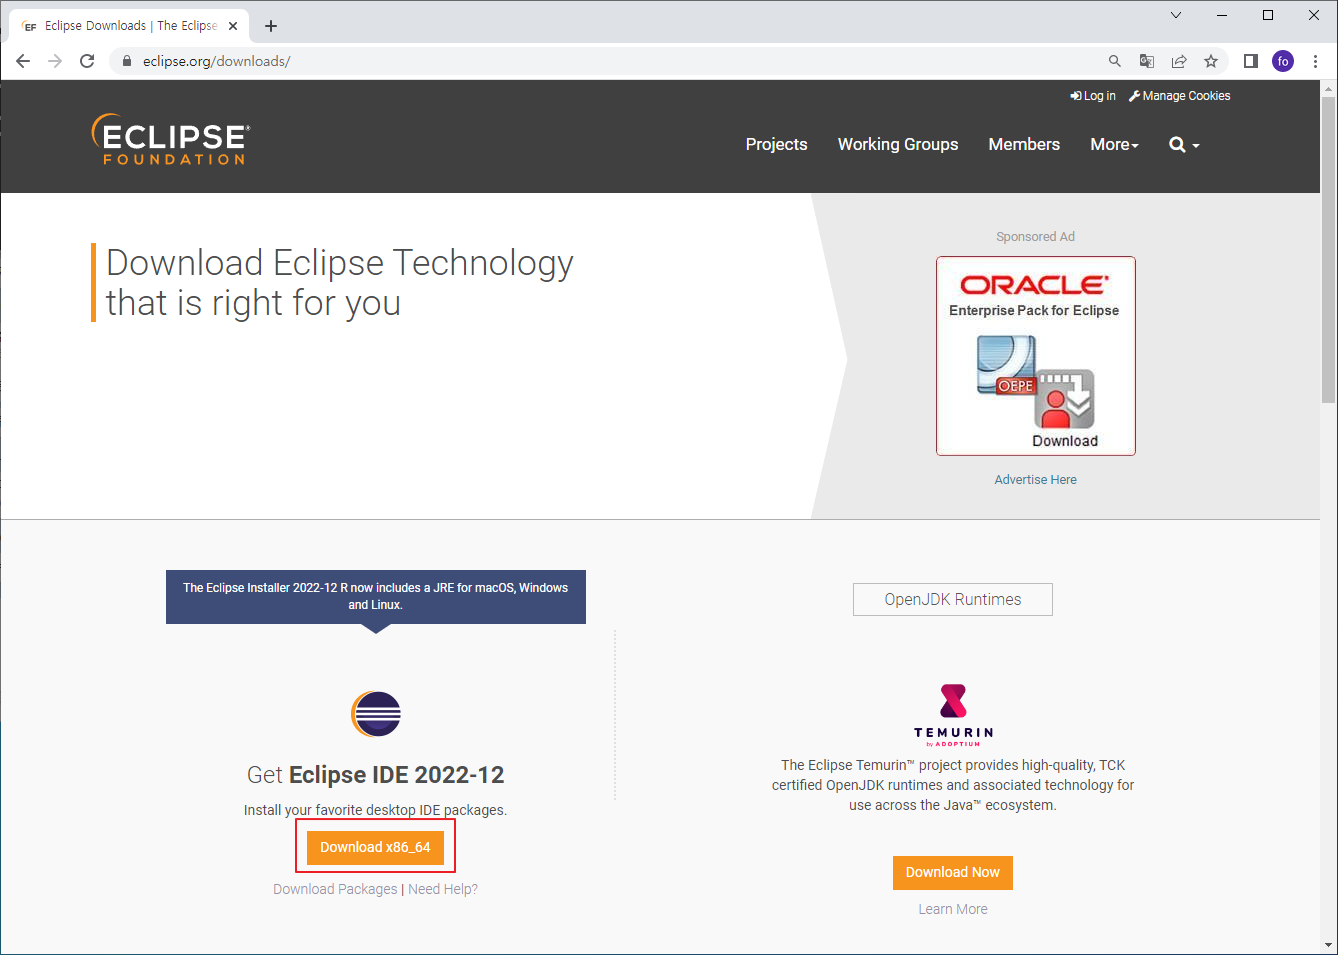This screenshot has height=955, width=1338.
Task: Open the zoom magnifier icon in address bar
Action: tap(1115, 61)
